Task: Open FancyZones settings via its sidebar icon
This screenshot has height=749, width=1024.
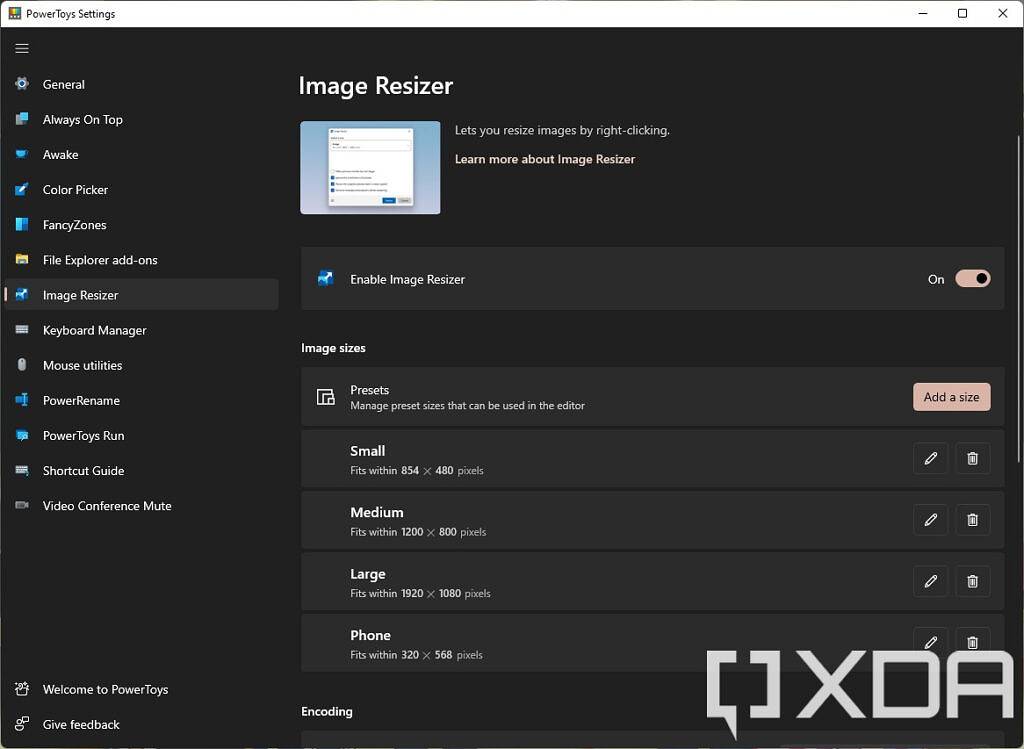Action: 22,225
